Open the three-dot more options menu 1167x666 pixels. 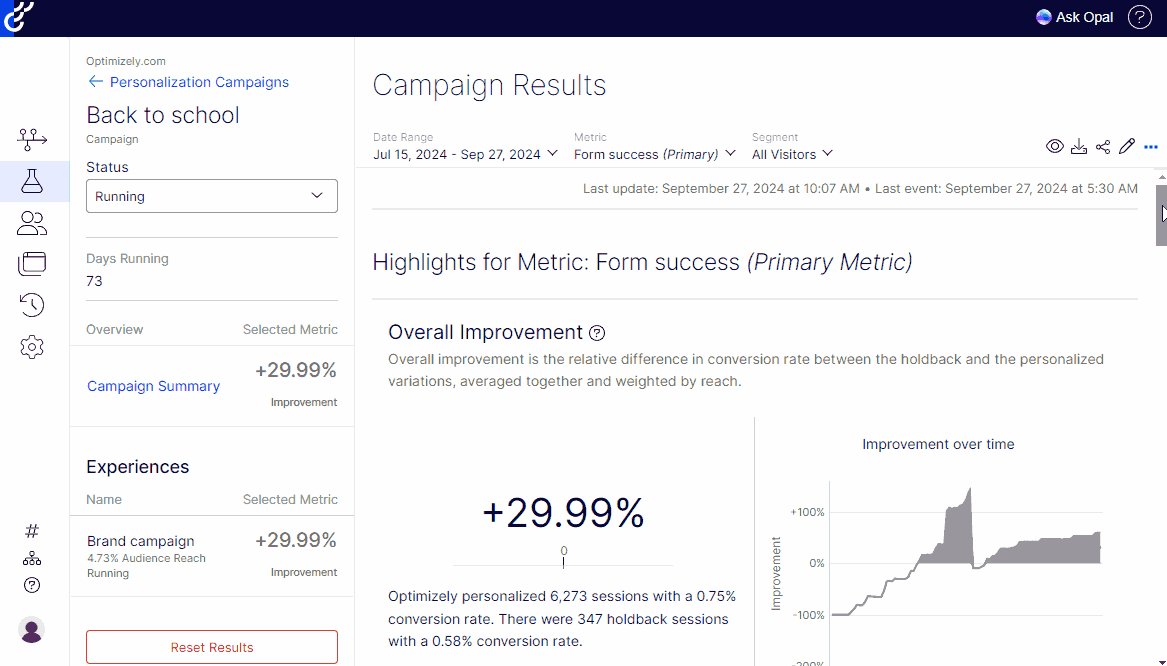[1151, 147]
